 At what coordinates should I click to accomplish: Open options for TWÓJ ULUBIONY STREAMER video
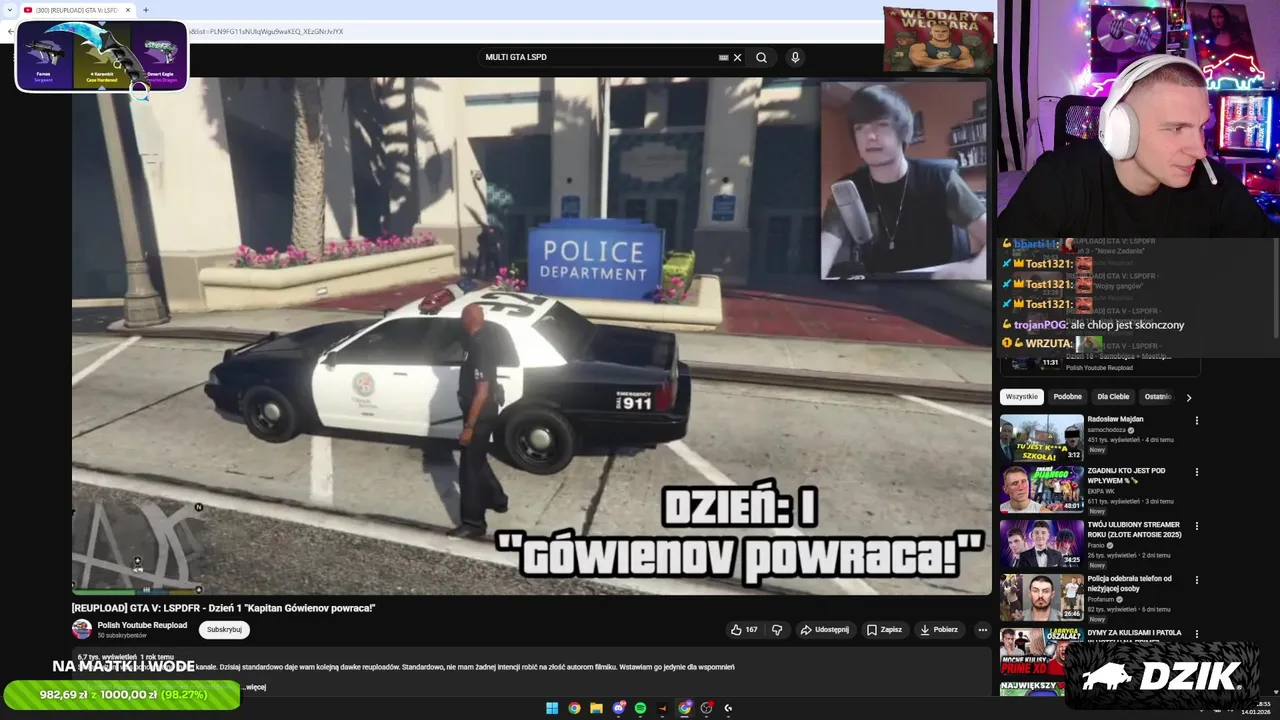coord(1196,526)
